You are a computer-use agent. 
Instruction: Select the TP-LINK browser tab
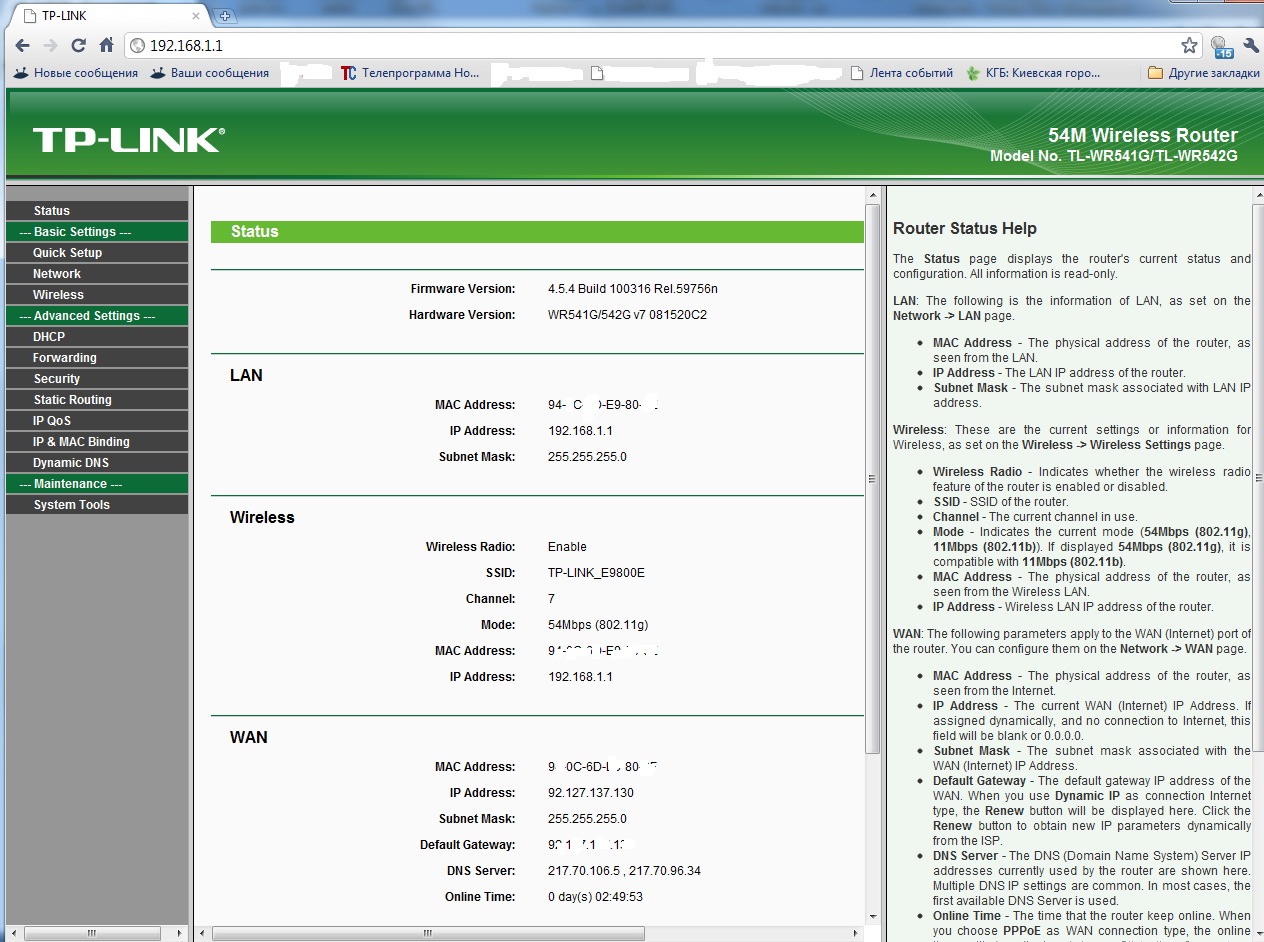pos(111,16)
